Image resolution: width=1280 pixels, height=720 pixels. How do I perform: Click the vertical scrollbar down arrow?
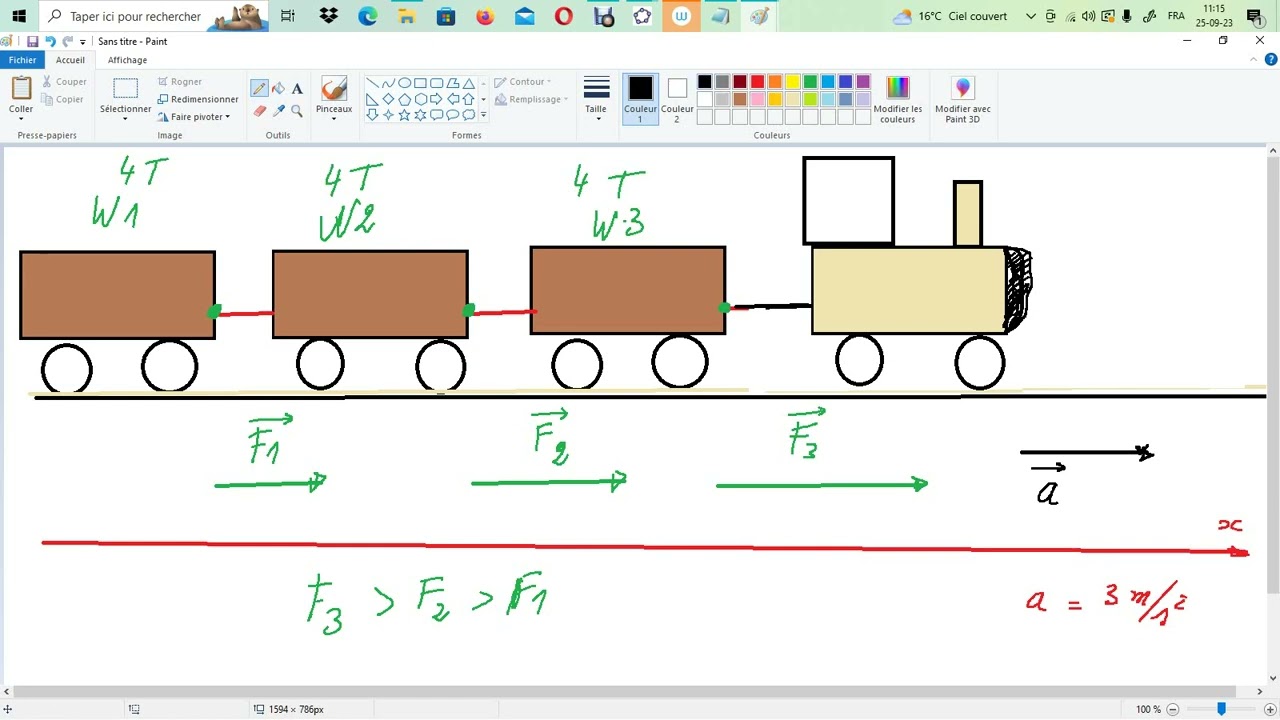pyautogui.click(x=1272, y=678)
